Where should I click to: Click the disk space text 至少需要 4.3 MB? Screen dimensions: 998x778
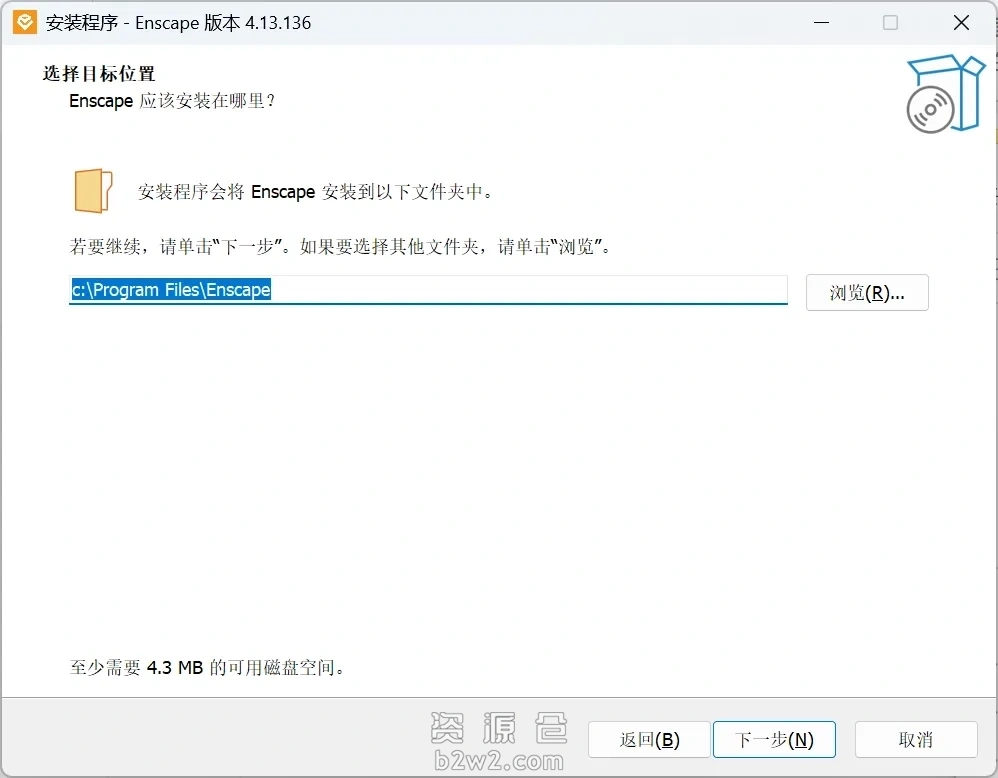[207, 668]
